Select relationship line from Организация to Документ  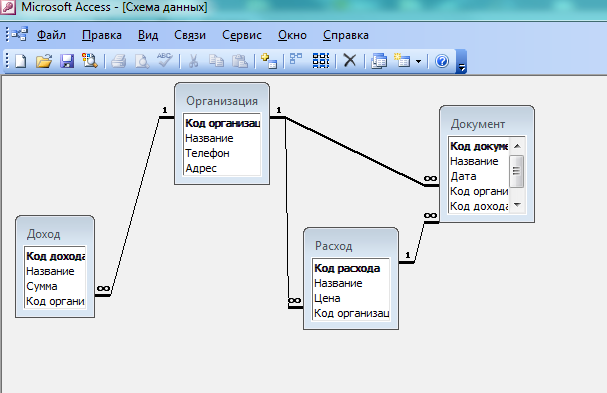355,151
